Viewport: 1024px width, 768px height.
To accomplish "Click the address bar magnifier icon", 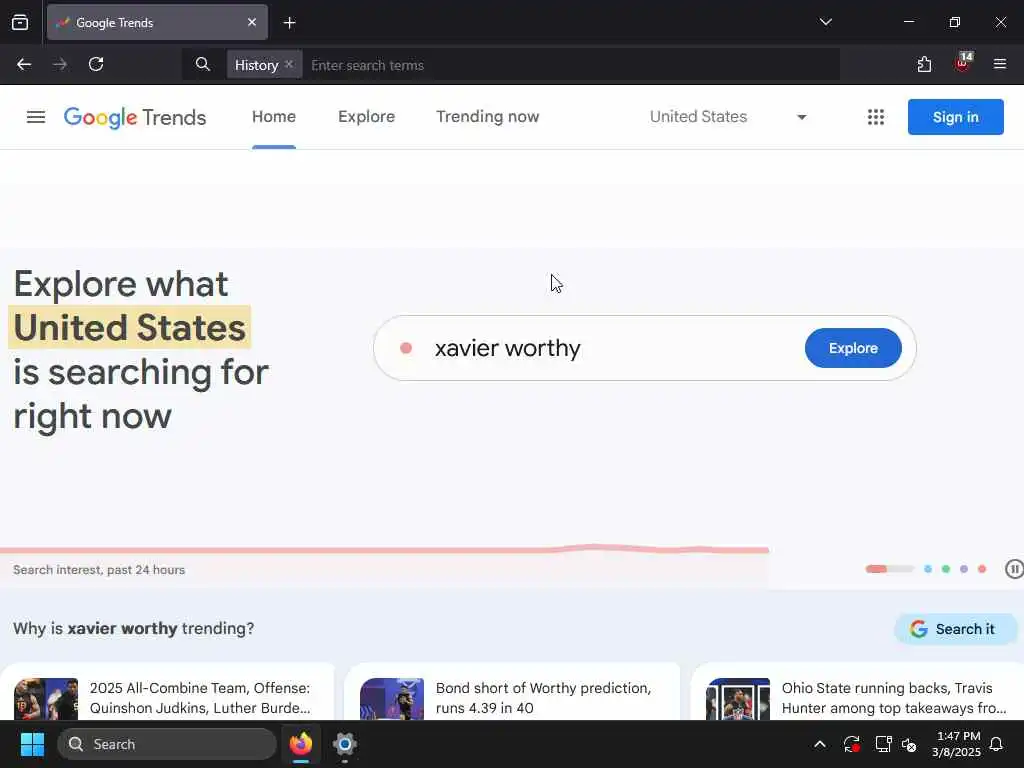I will [x=202, y=64].
